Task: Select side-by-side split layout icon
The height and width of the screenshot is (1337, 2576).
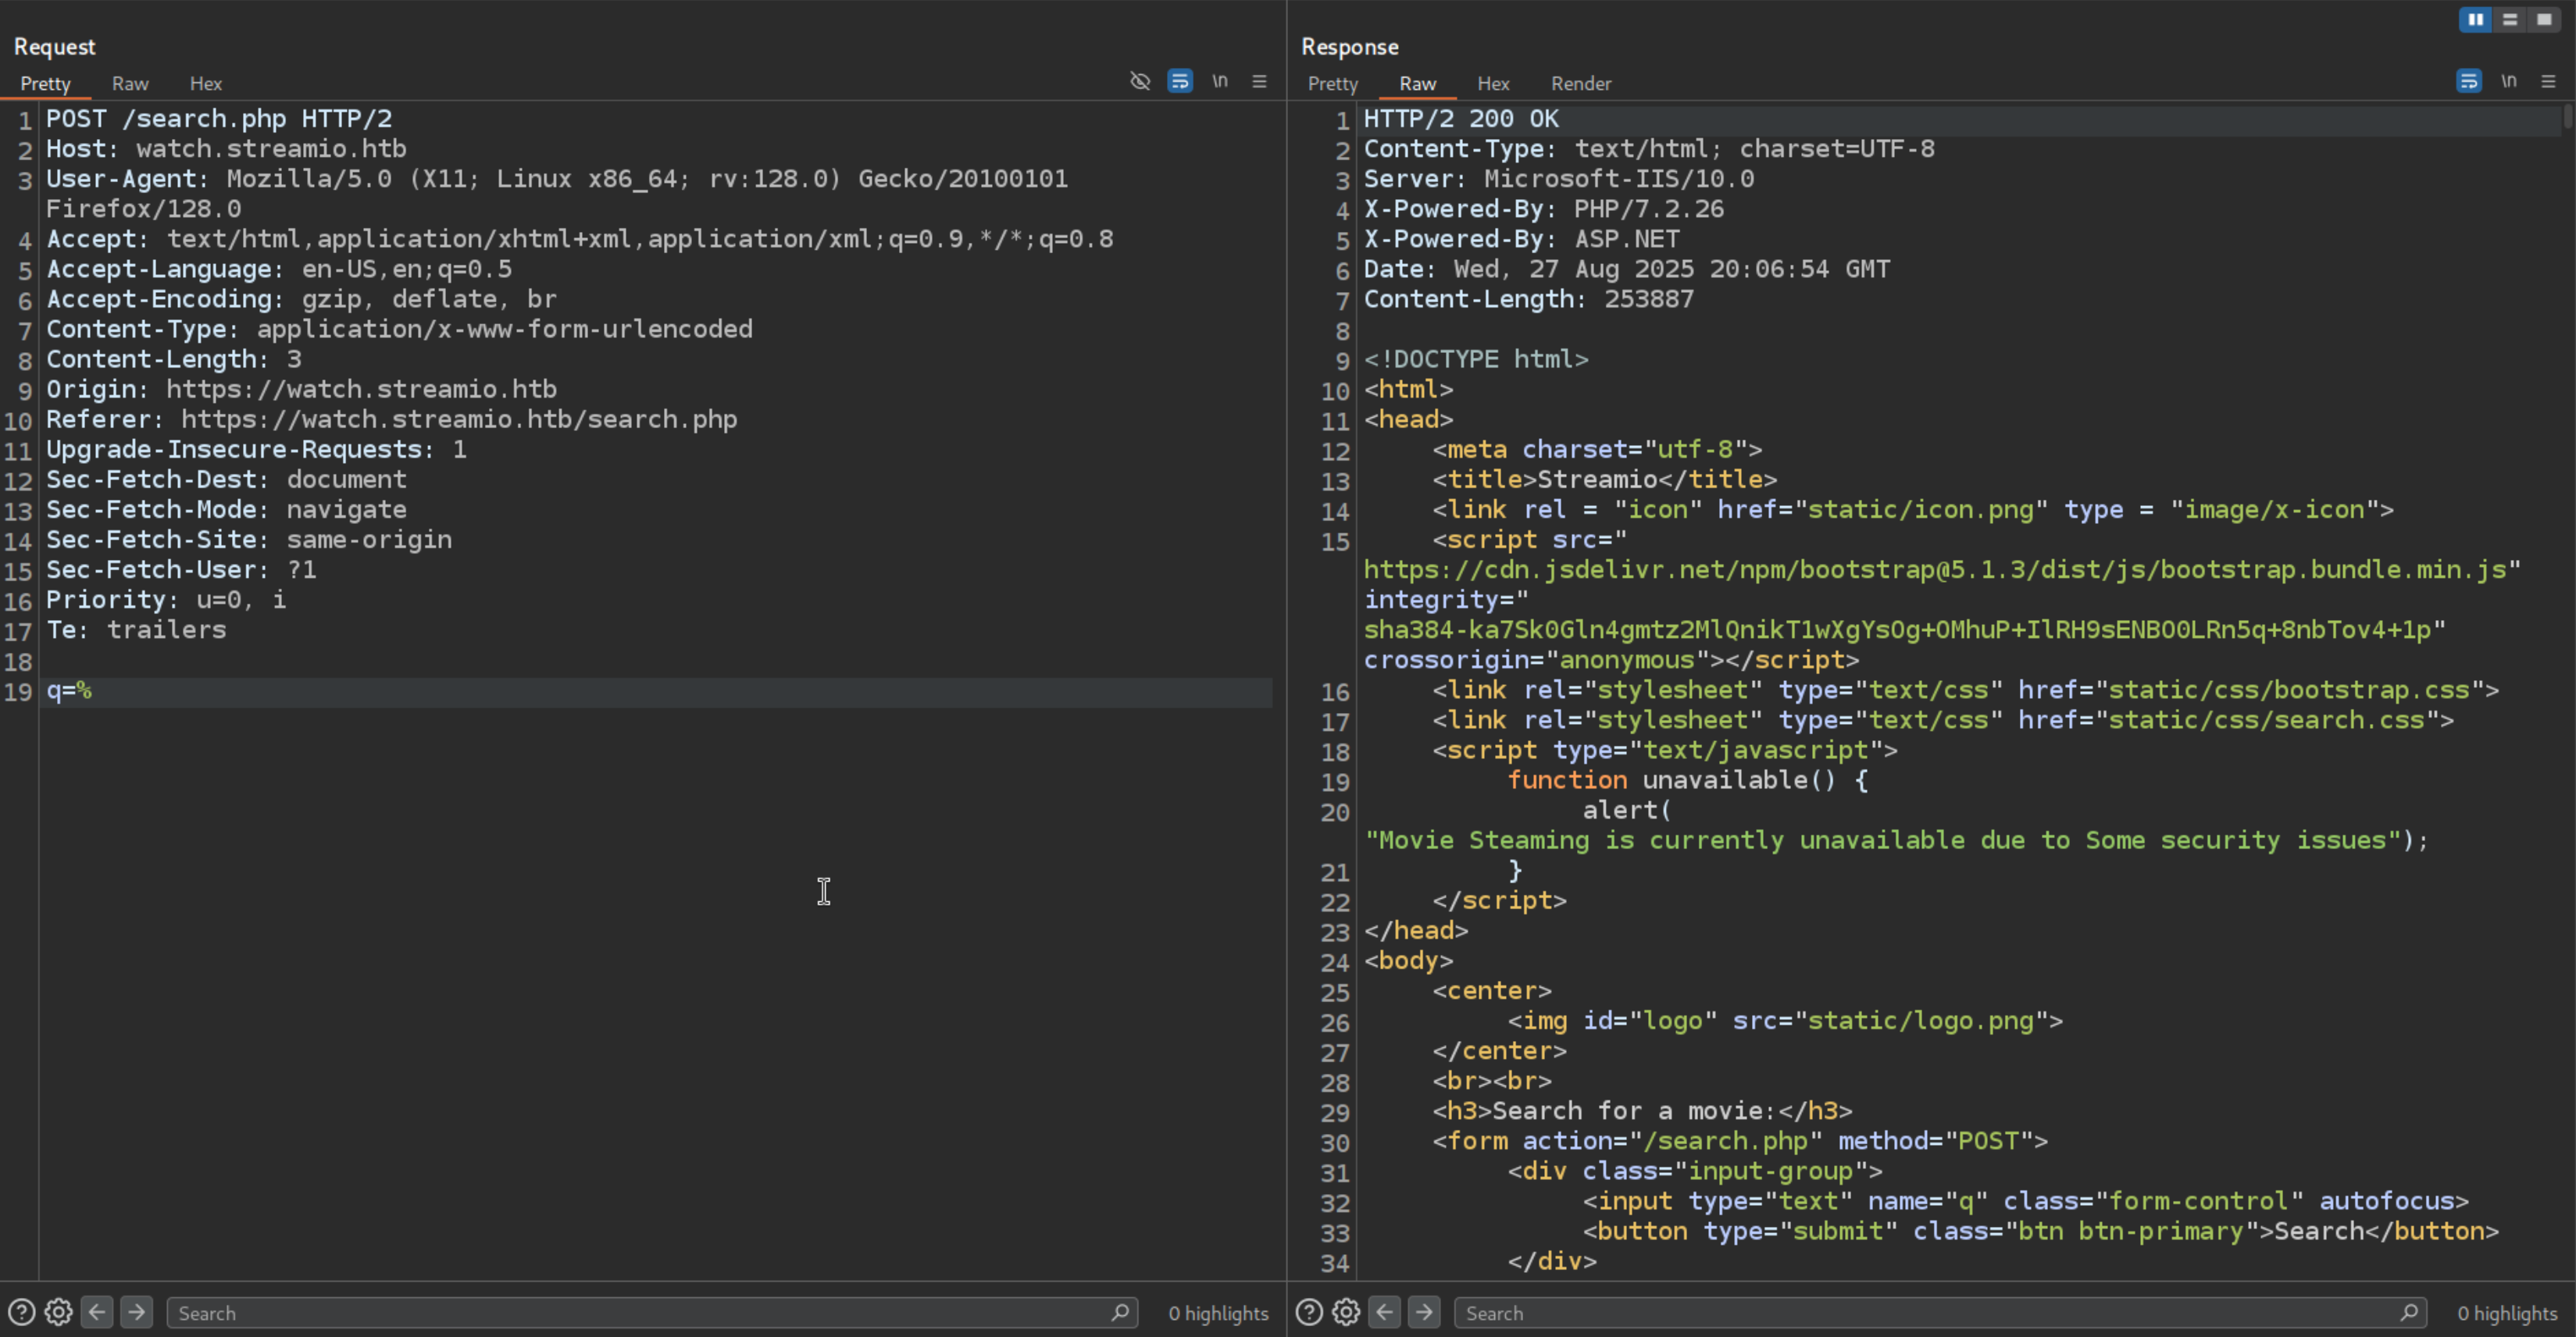Action: [2475, 19]
